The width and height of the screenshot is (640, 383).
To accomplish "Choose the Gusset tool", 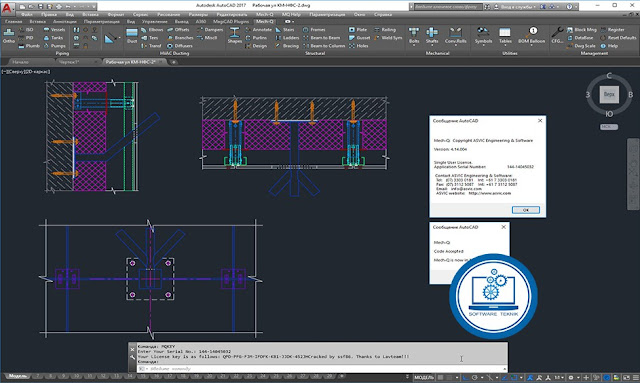I will (360, 38).
